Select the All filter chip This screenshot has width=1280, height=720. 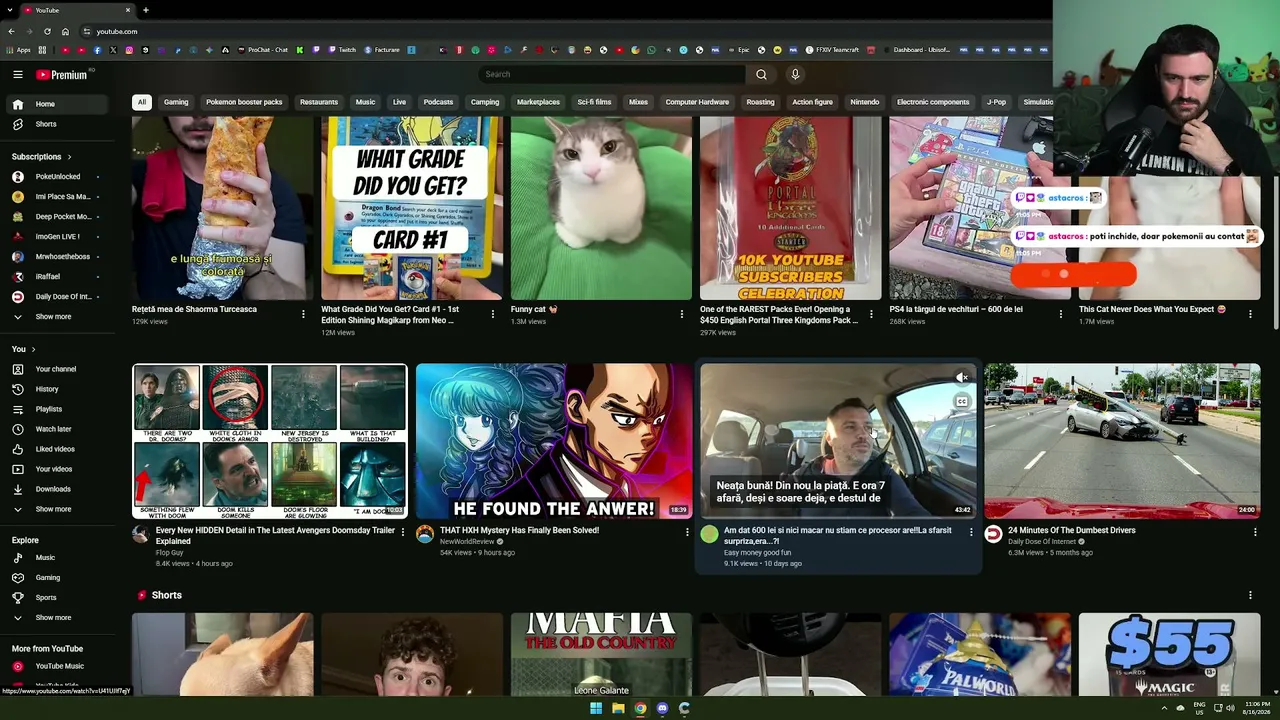coord(142,102)
